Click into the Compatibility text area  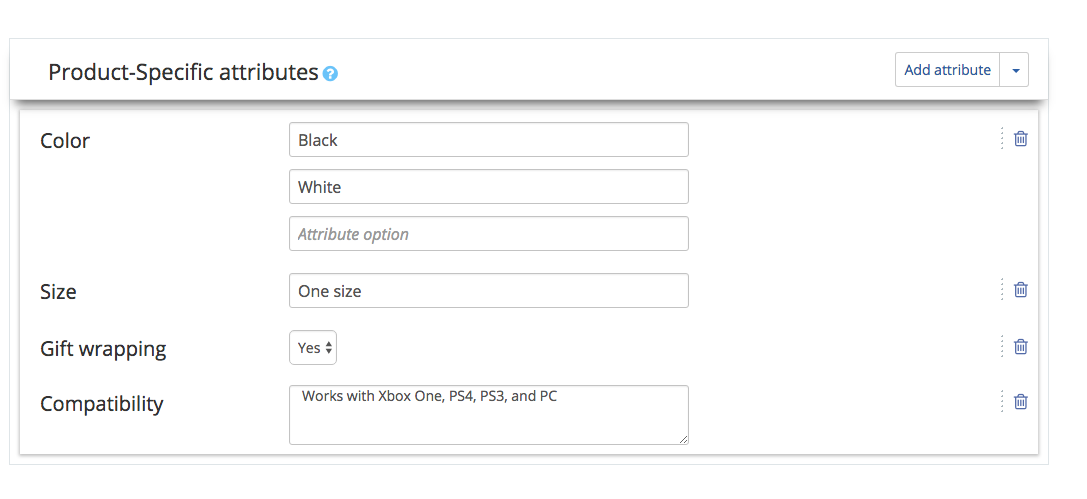[x=488, y=415]
